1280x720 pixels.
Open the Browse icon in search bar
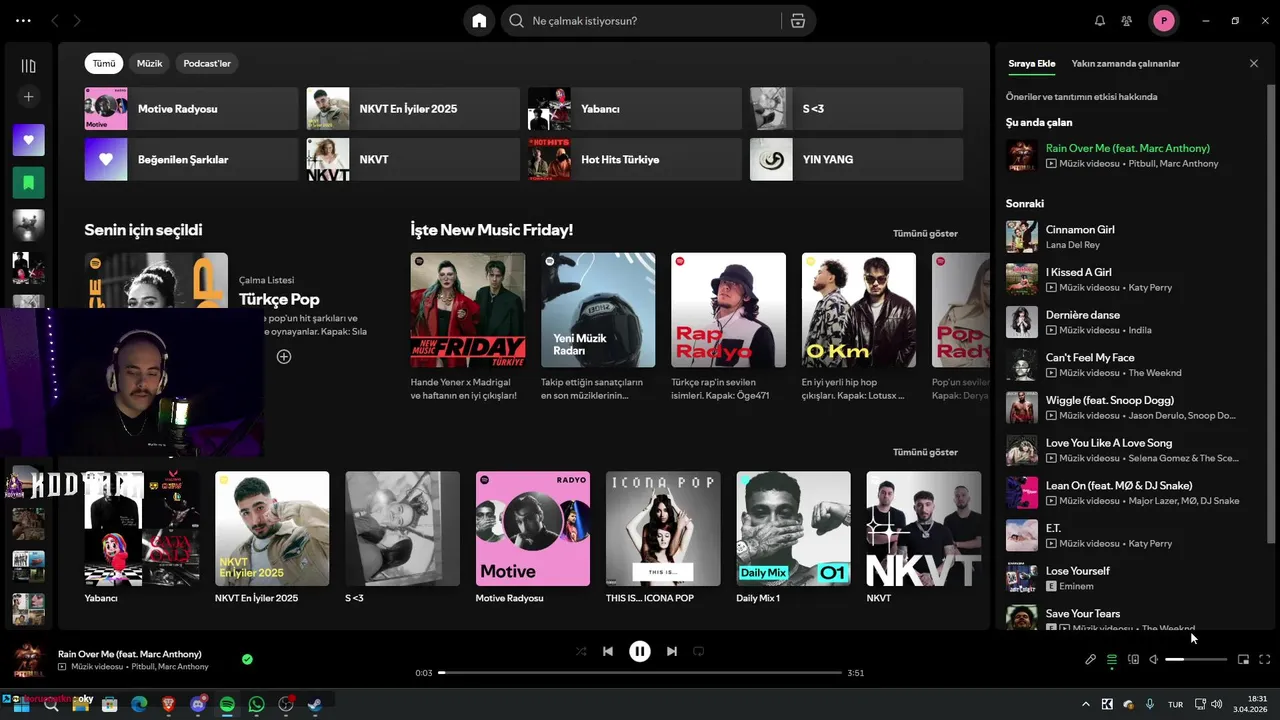(x=797, y=21)
